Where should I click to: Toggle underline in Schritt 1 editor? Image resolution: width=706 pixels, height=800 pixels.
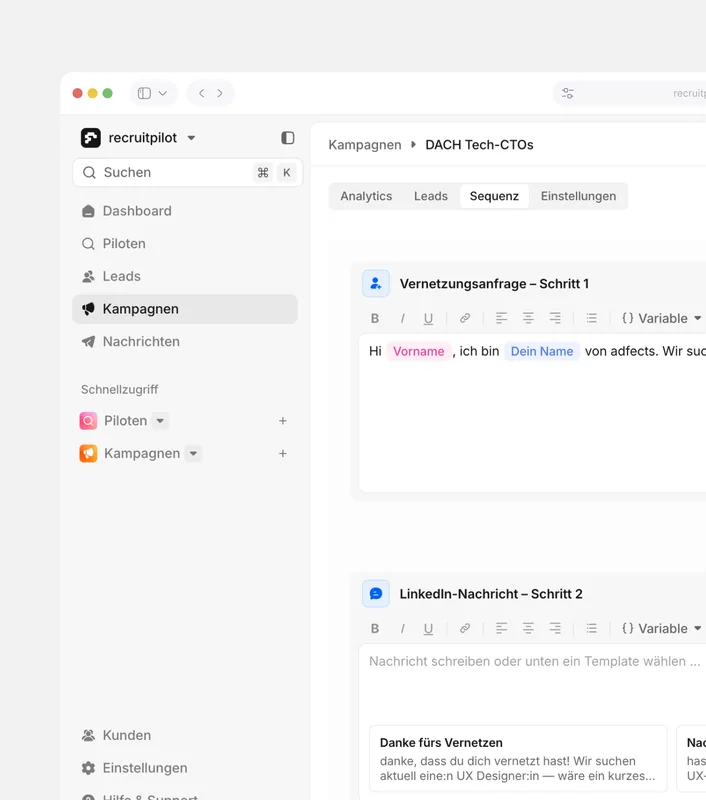click(x=428, y=318)
